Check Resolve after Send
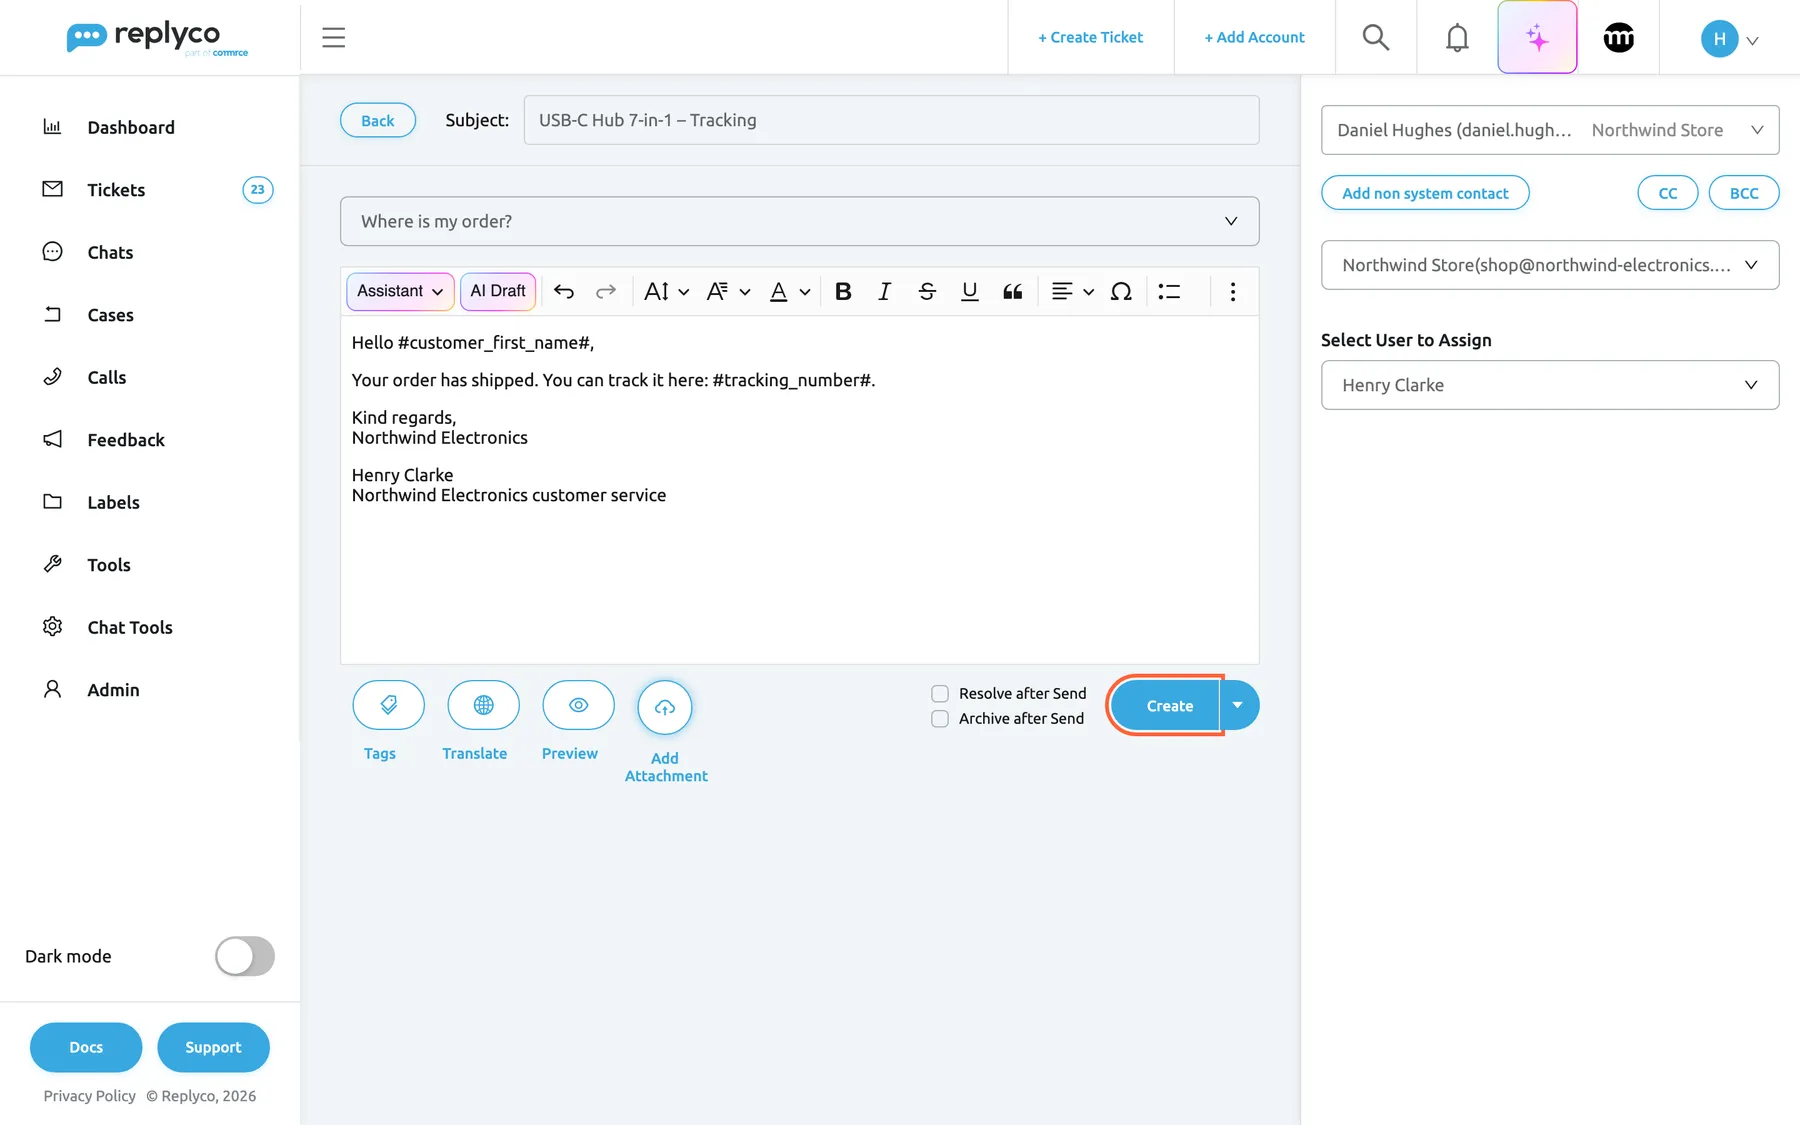 (x=940, y=693)
